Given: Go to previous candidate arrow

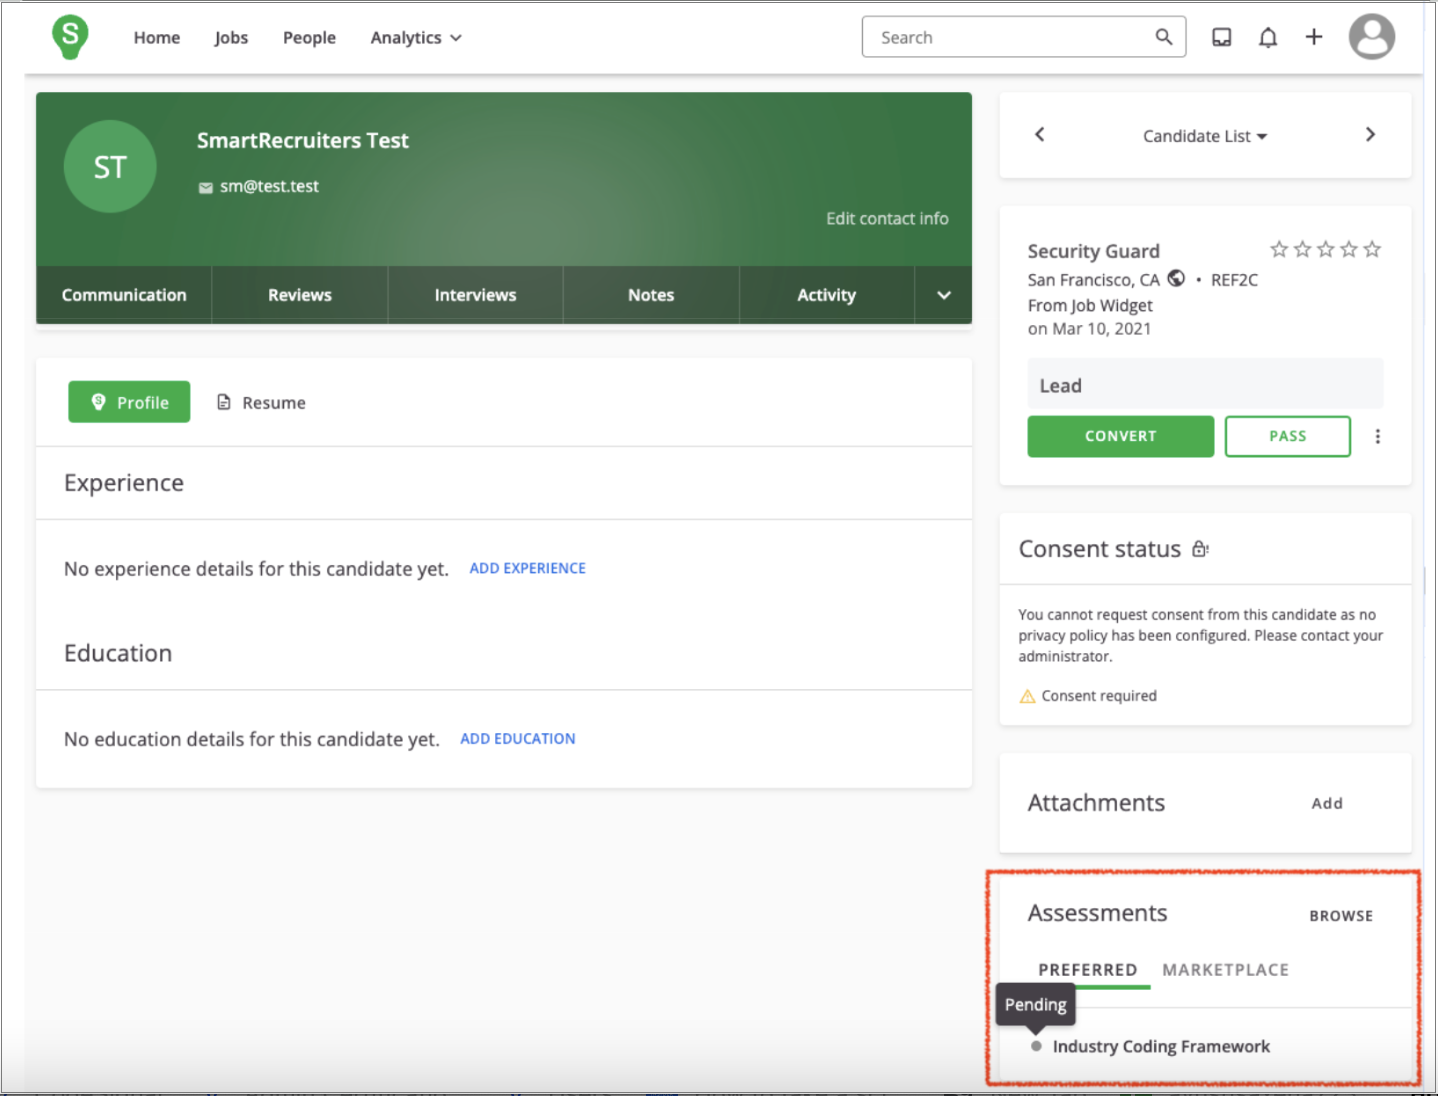Looking at the screenshot, I should pyautogui.click(x=1040, y=134).
